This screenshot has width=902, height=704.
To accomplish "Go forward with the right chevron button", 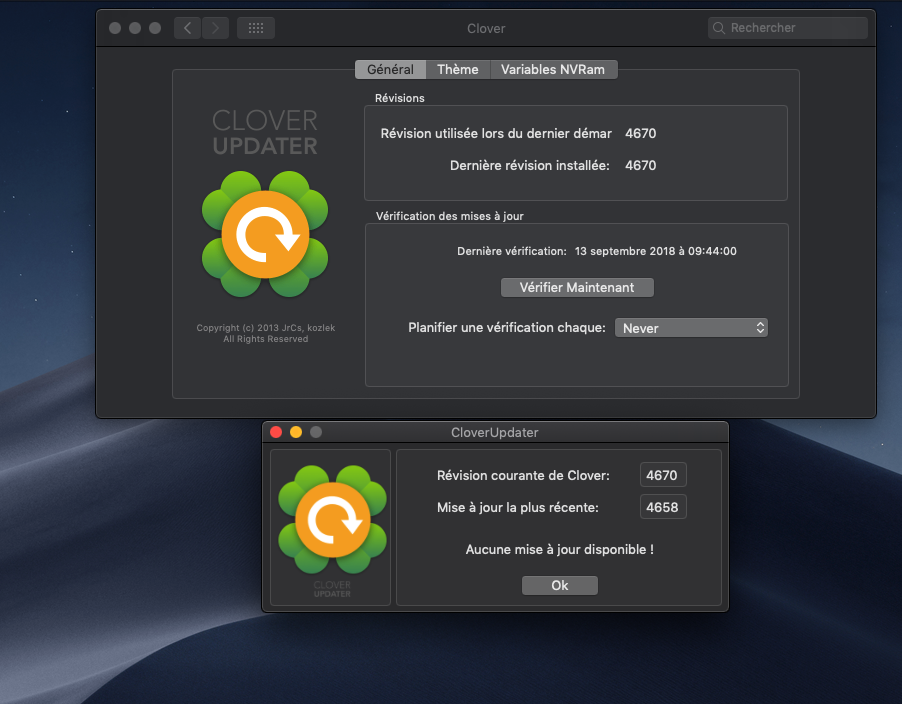I will click(215, 28).
